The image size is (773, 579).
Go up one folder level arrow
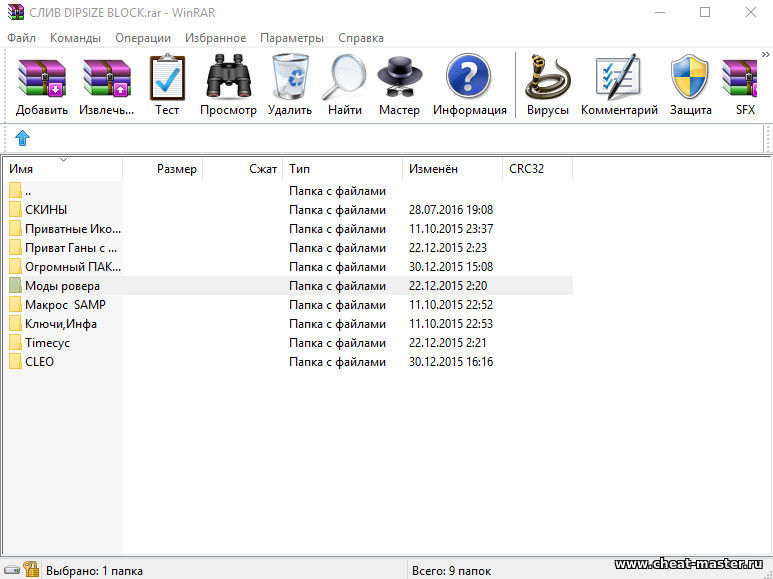[22, 138]
